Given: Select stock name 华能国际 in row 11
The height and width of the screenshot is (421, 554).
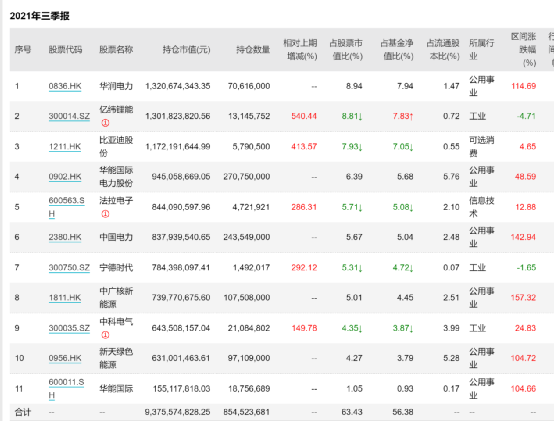Looking at the screenshot, I should click(116, 389).
